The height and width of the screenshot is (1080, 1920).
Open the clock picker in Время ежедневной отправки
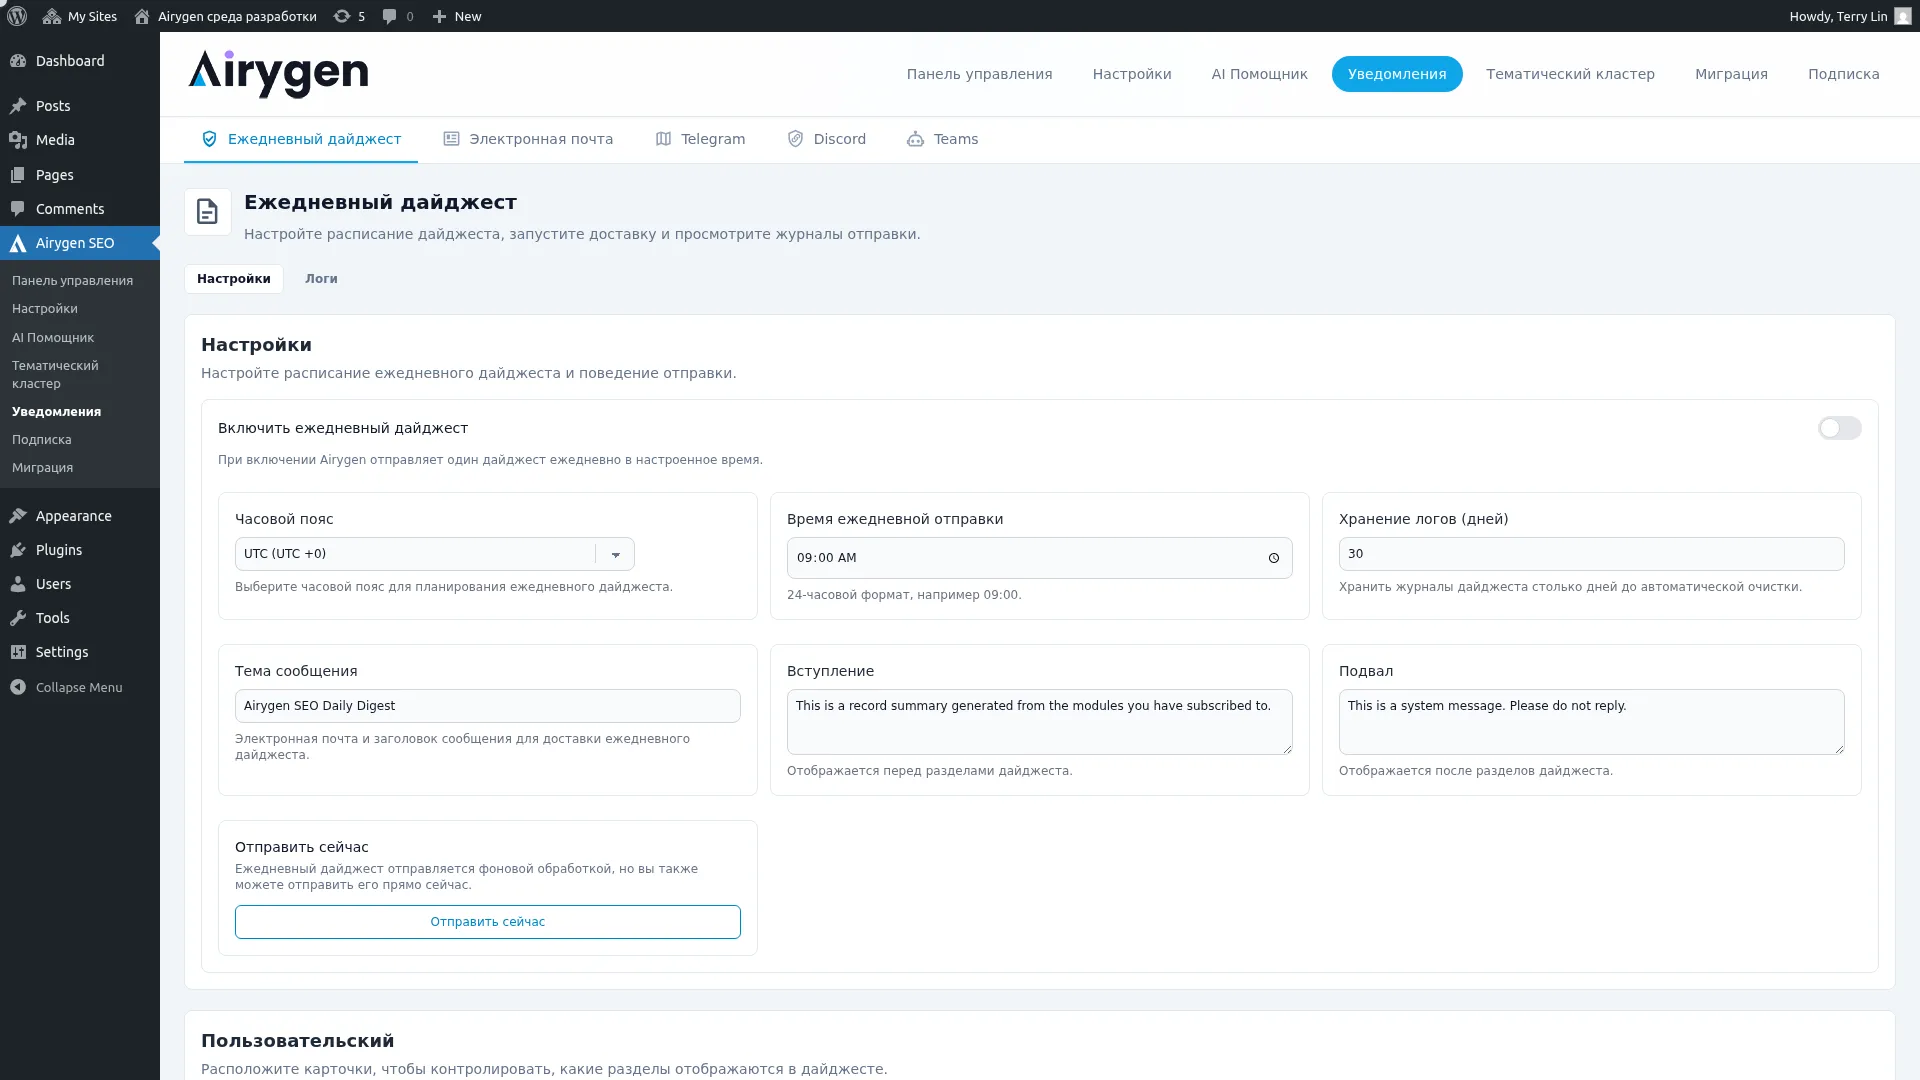click(x=1273, y=558)
